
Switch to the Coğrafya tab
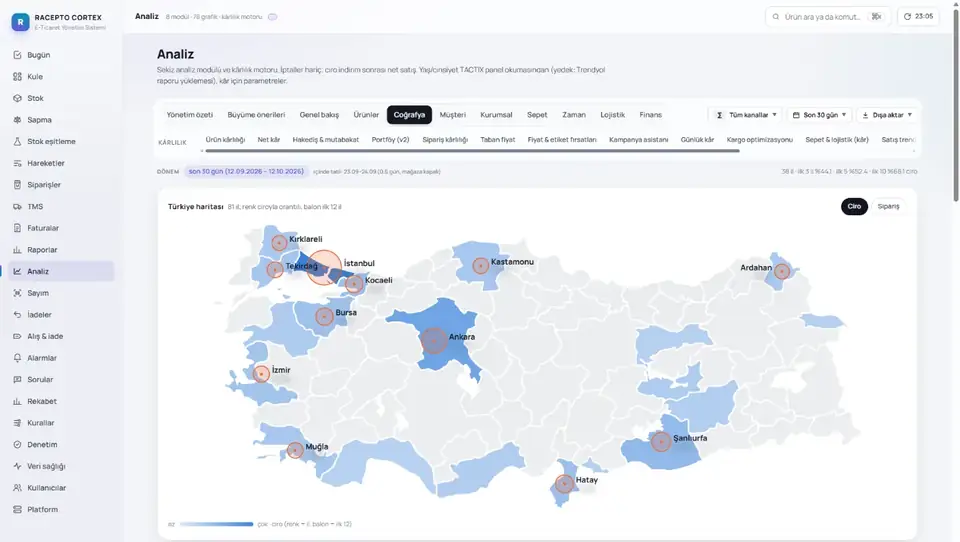tap(409, 115)
